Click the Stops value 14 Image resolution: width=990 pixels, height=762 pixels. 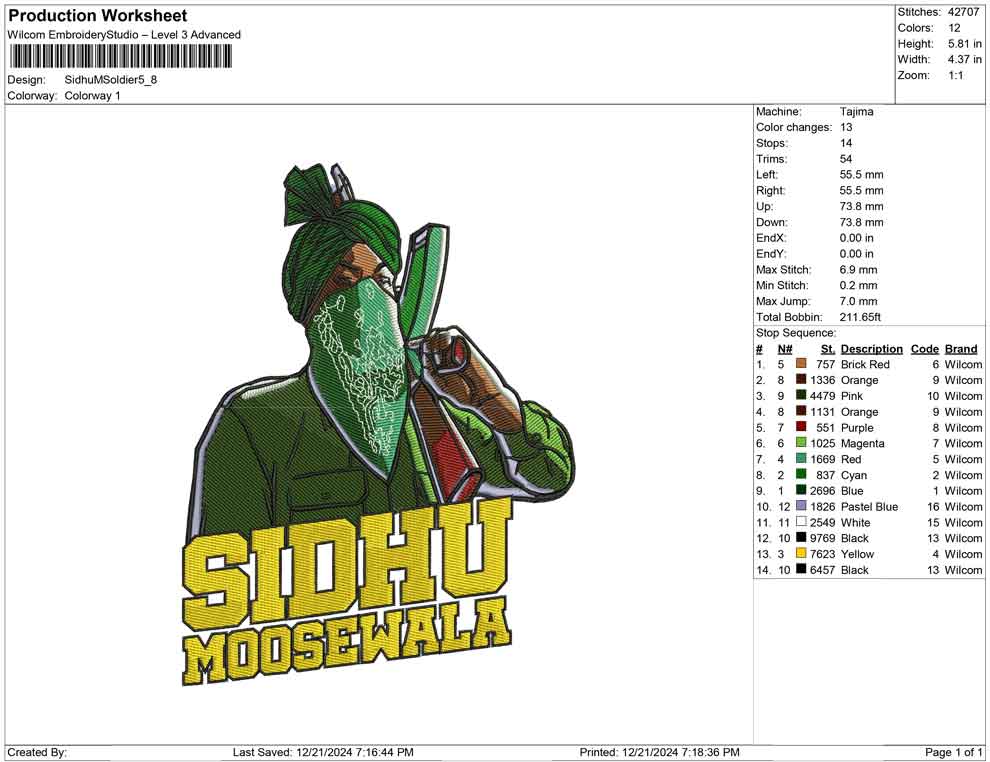846,143
